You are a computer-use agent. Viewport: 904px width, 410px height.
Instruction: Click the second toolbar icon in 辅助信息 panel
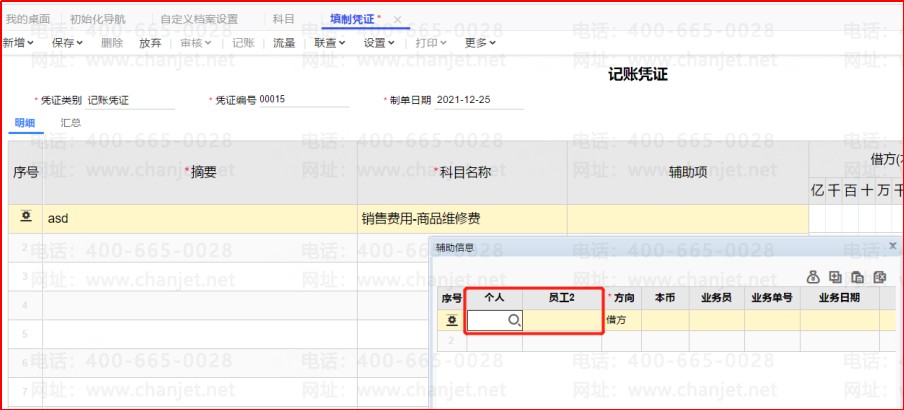(x=835, y=277)
